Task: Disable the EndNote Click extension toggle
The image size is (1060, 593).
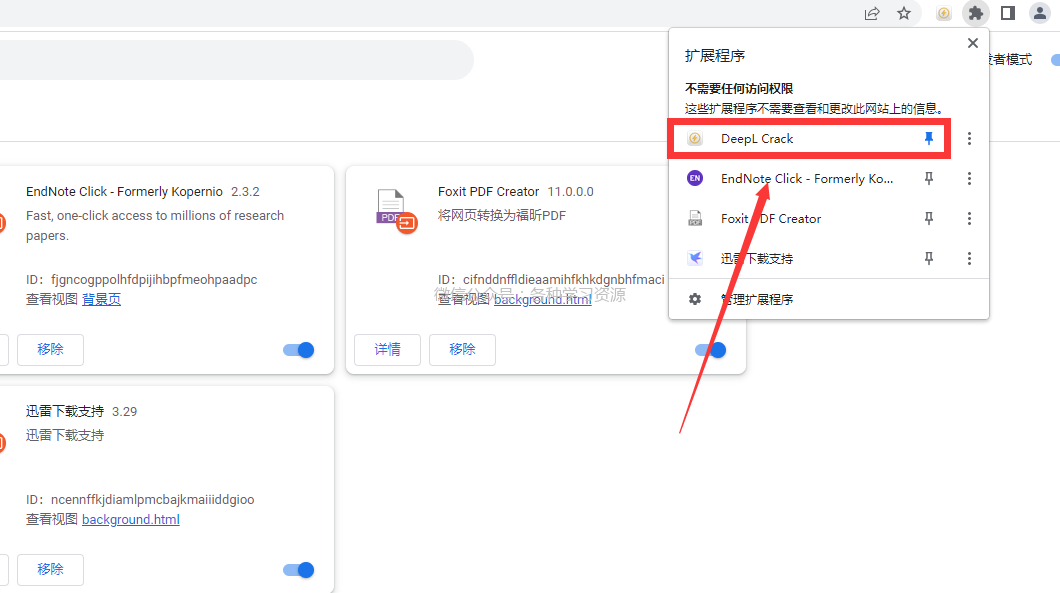Action: click(x=298, y=350)
